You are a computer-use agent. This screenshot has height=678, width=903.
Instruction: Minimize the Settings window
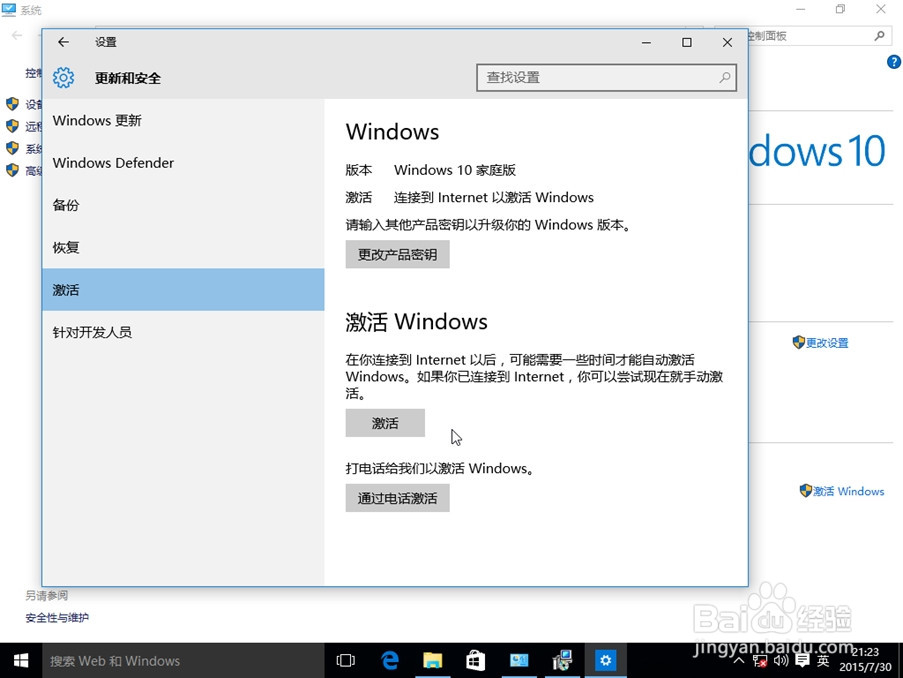(x=646, y=42)
